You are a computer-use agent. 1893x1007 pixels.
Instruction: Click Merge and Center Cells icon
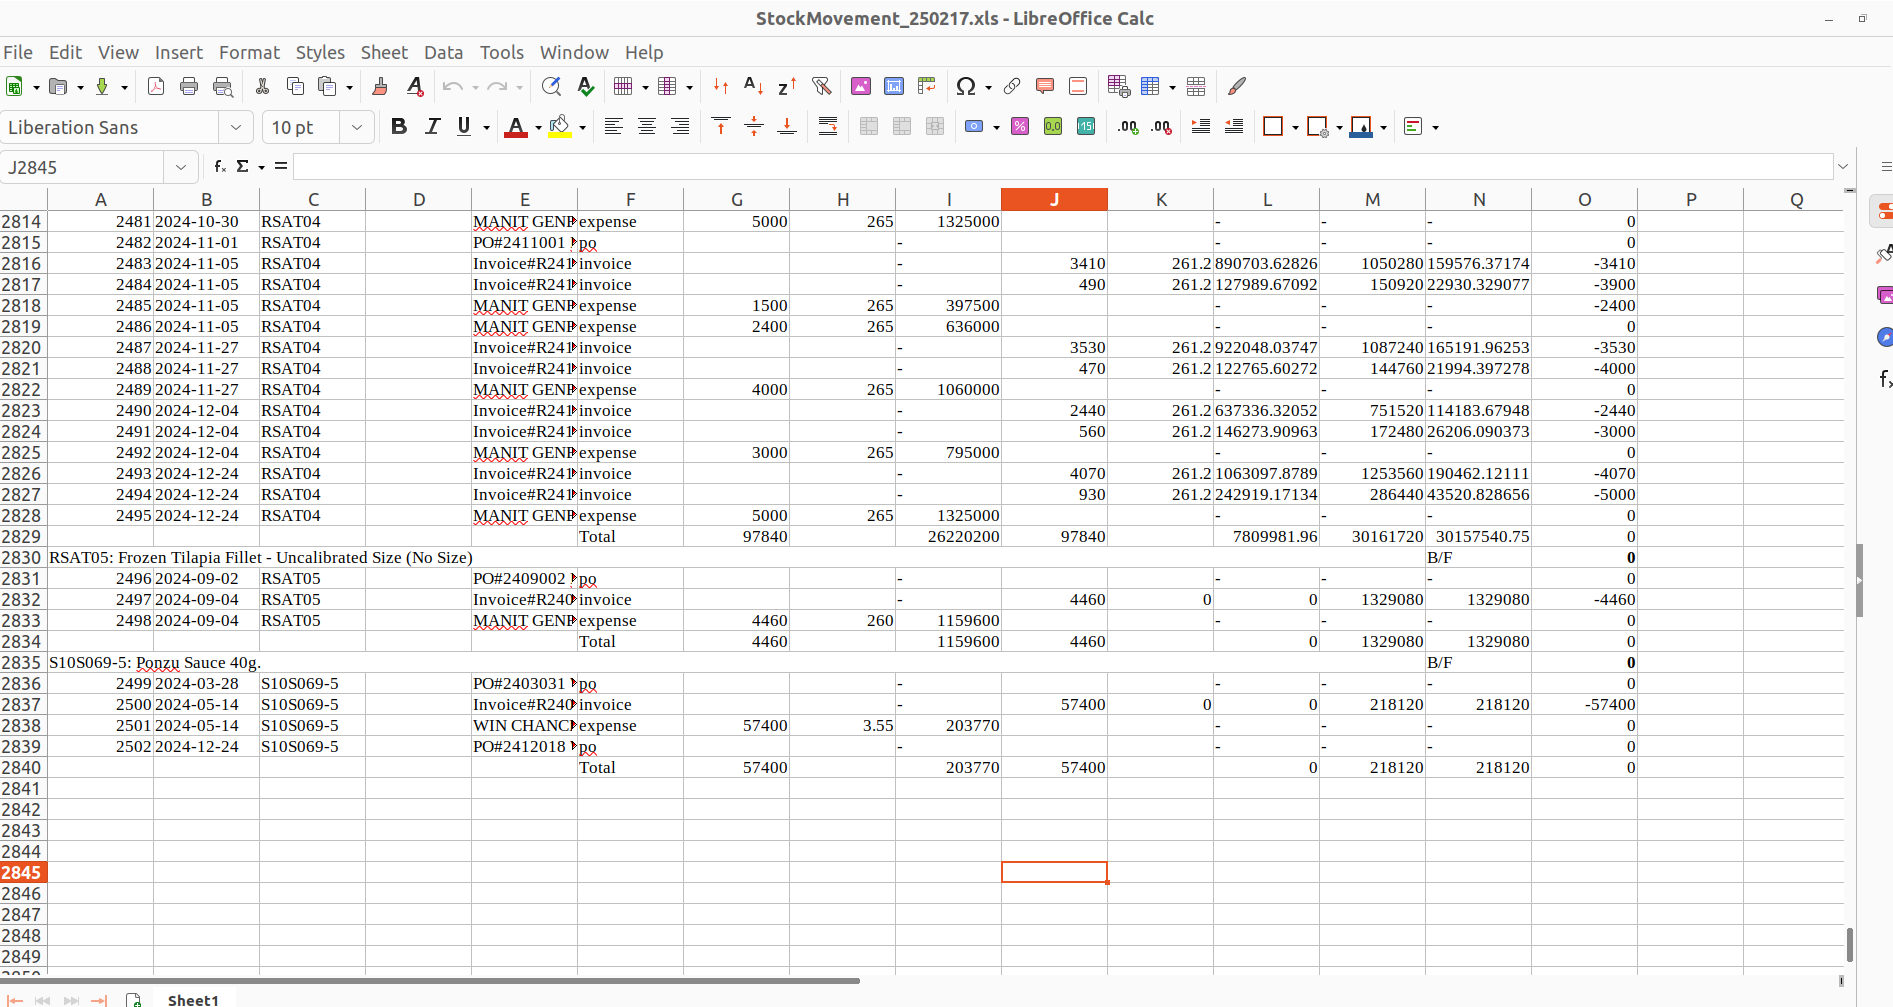pos(869,127)
